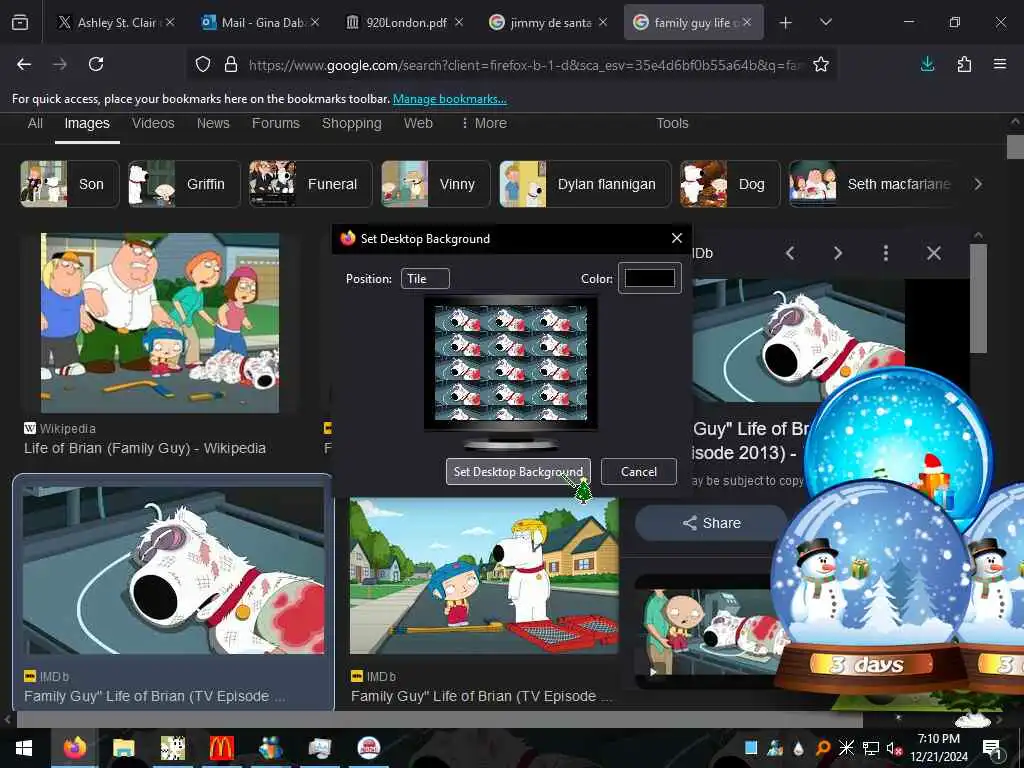The width and height of the screenshot is (1024, 768).
Task: Select the News search tab
Action: [x=213, y=123]
